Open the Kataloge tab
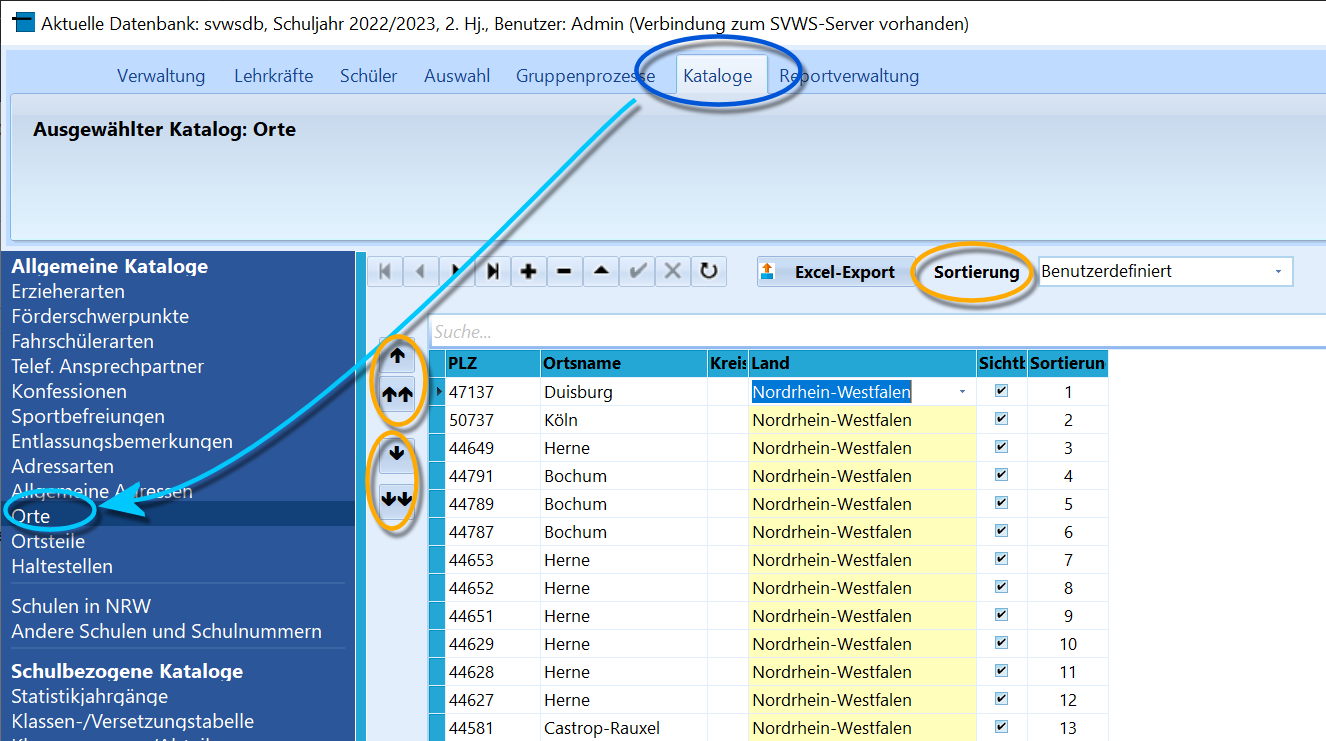 pos(718,76)
